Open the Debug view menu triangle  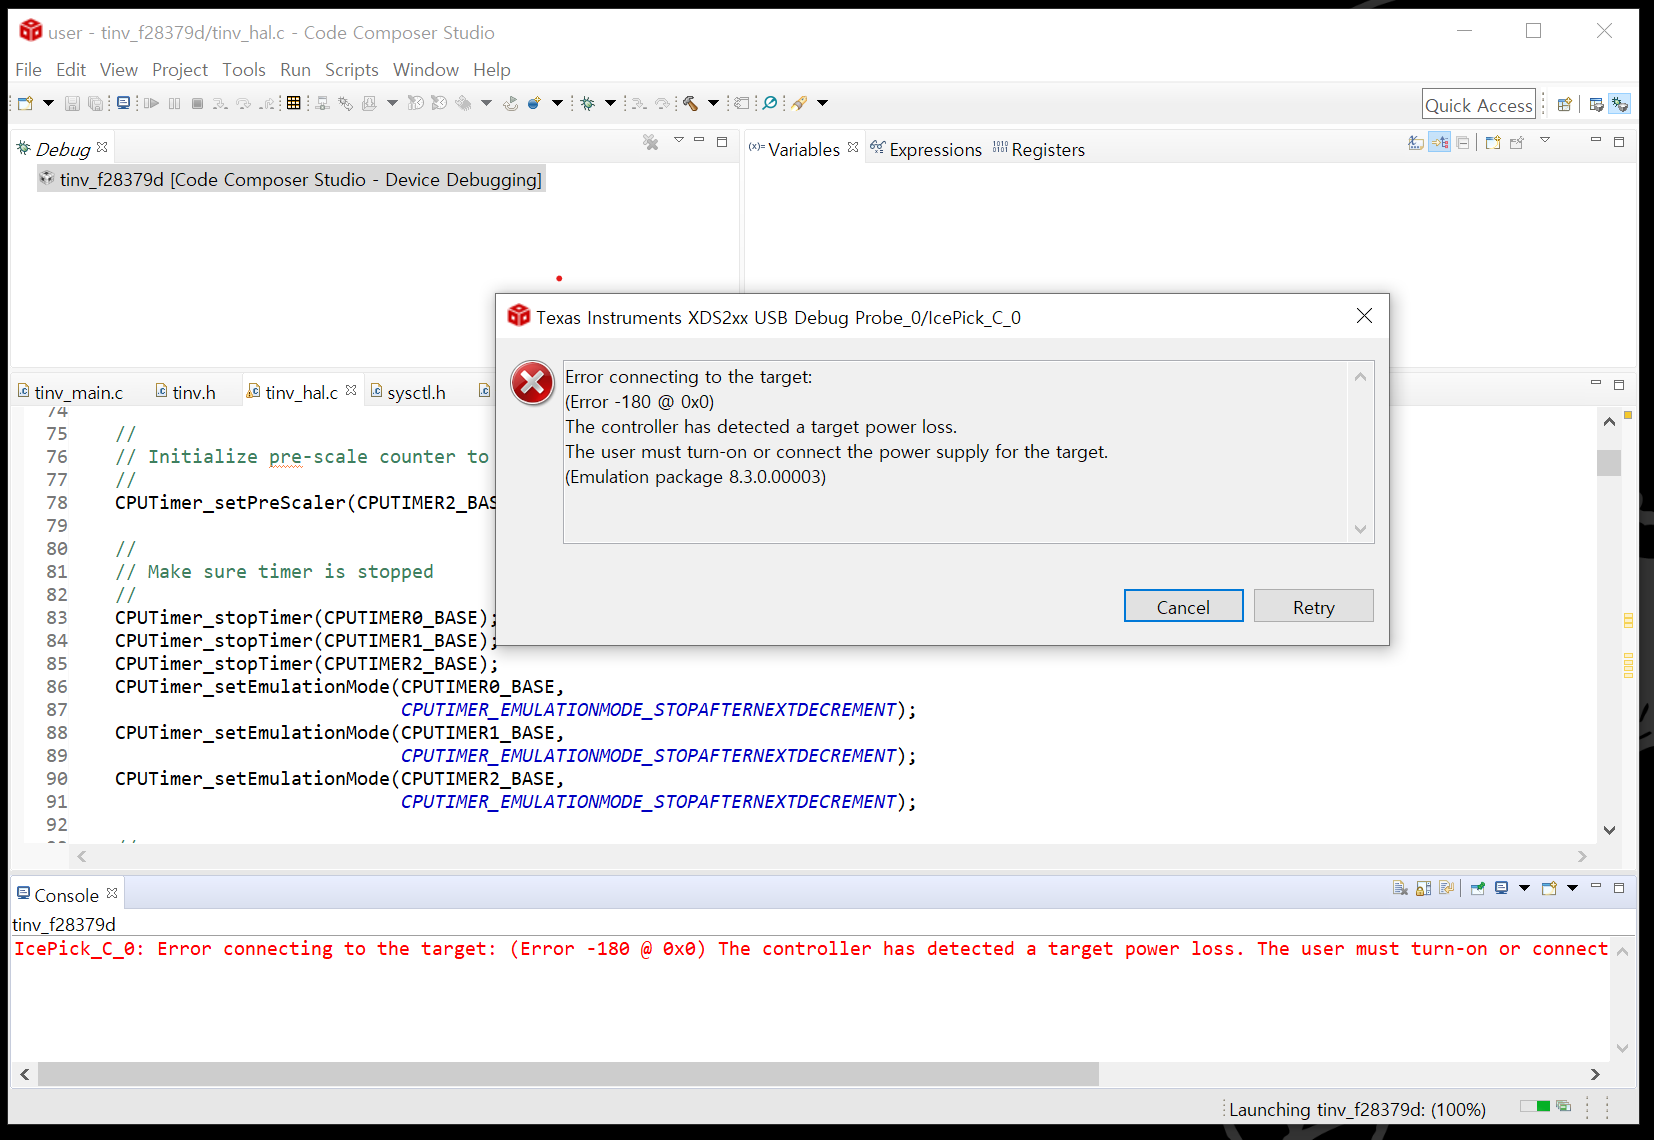coord(679,140)
